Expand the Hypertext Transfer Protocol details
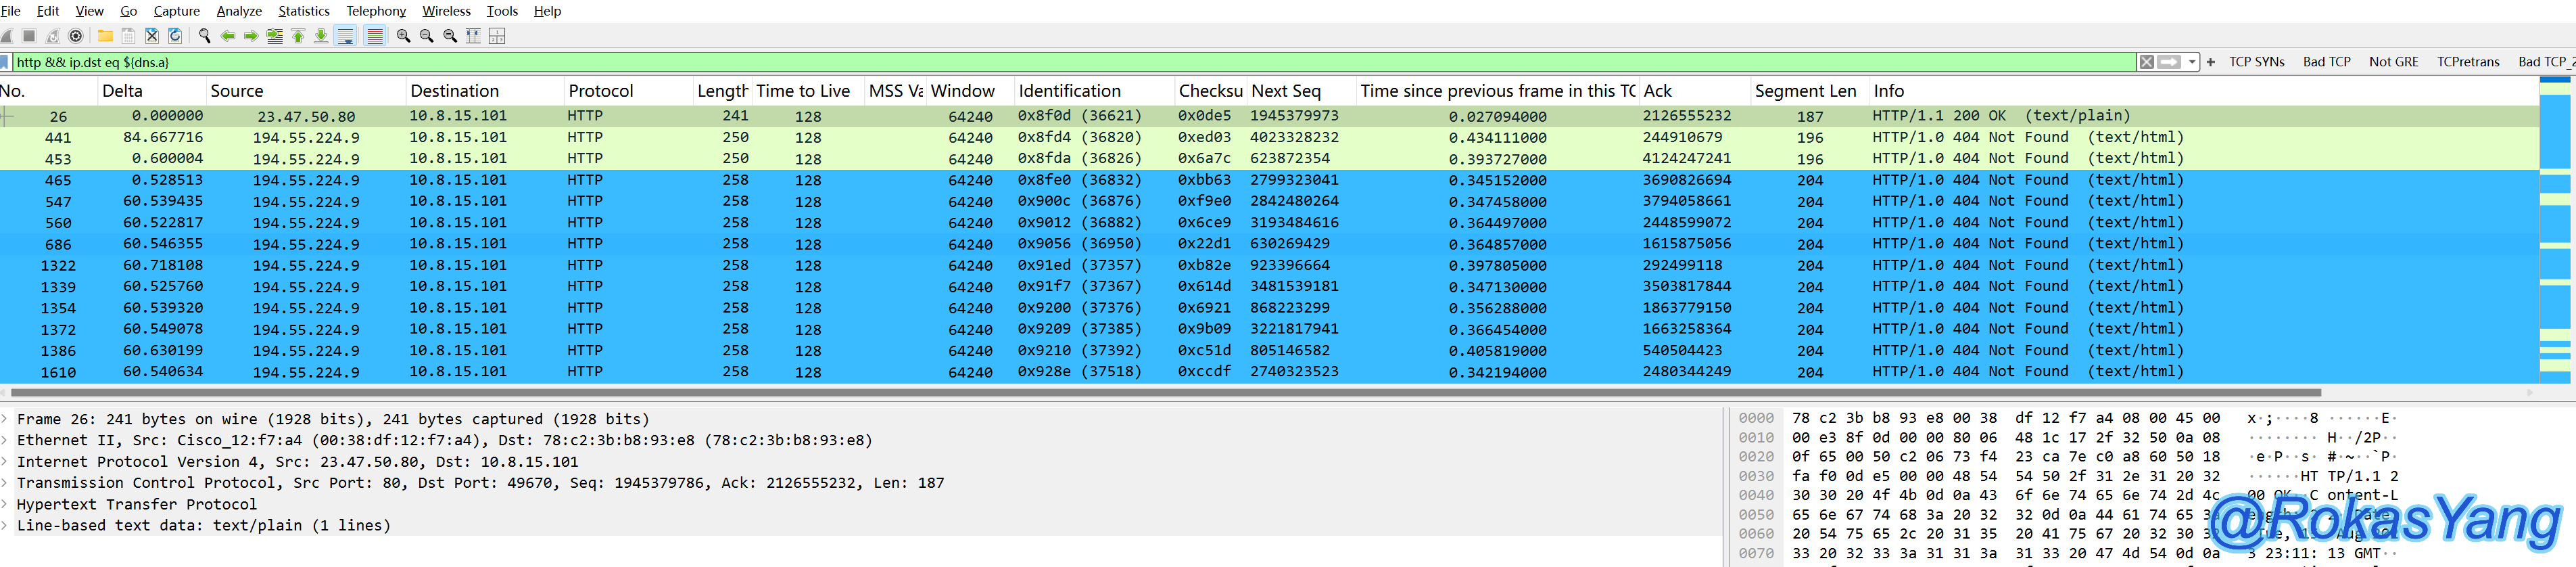2576x567 pixels. pos(6,504)
